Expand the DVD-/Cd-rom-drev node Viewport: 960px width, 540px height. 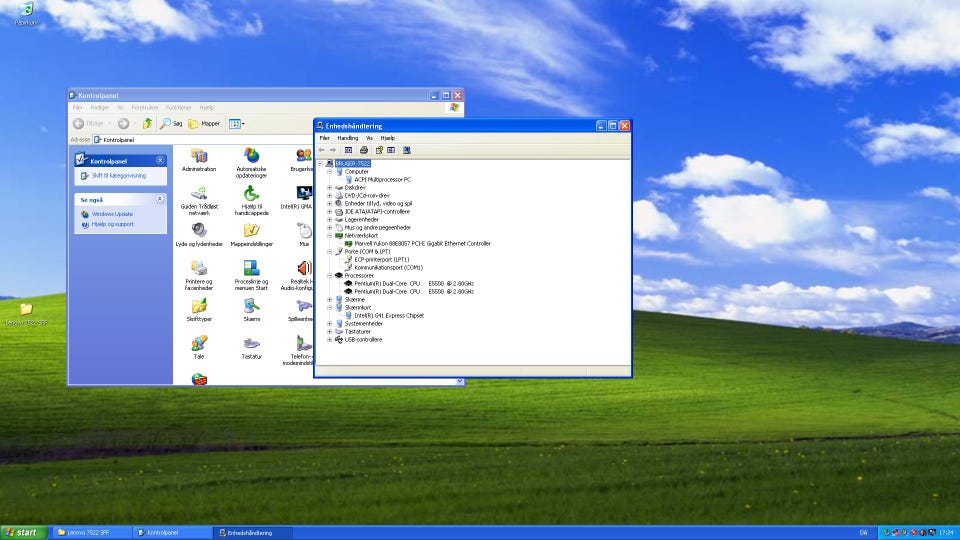point(329,195)
